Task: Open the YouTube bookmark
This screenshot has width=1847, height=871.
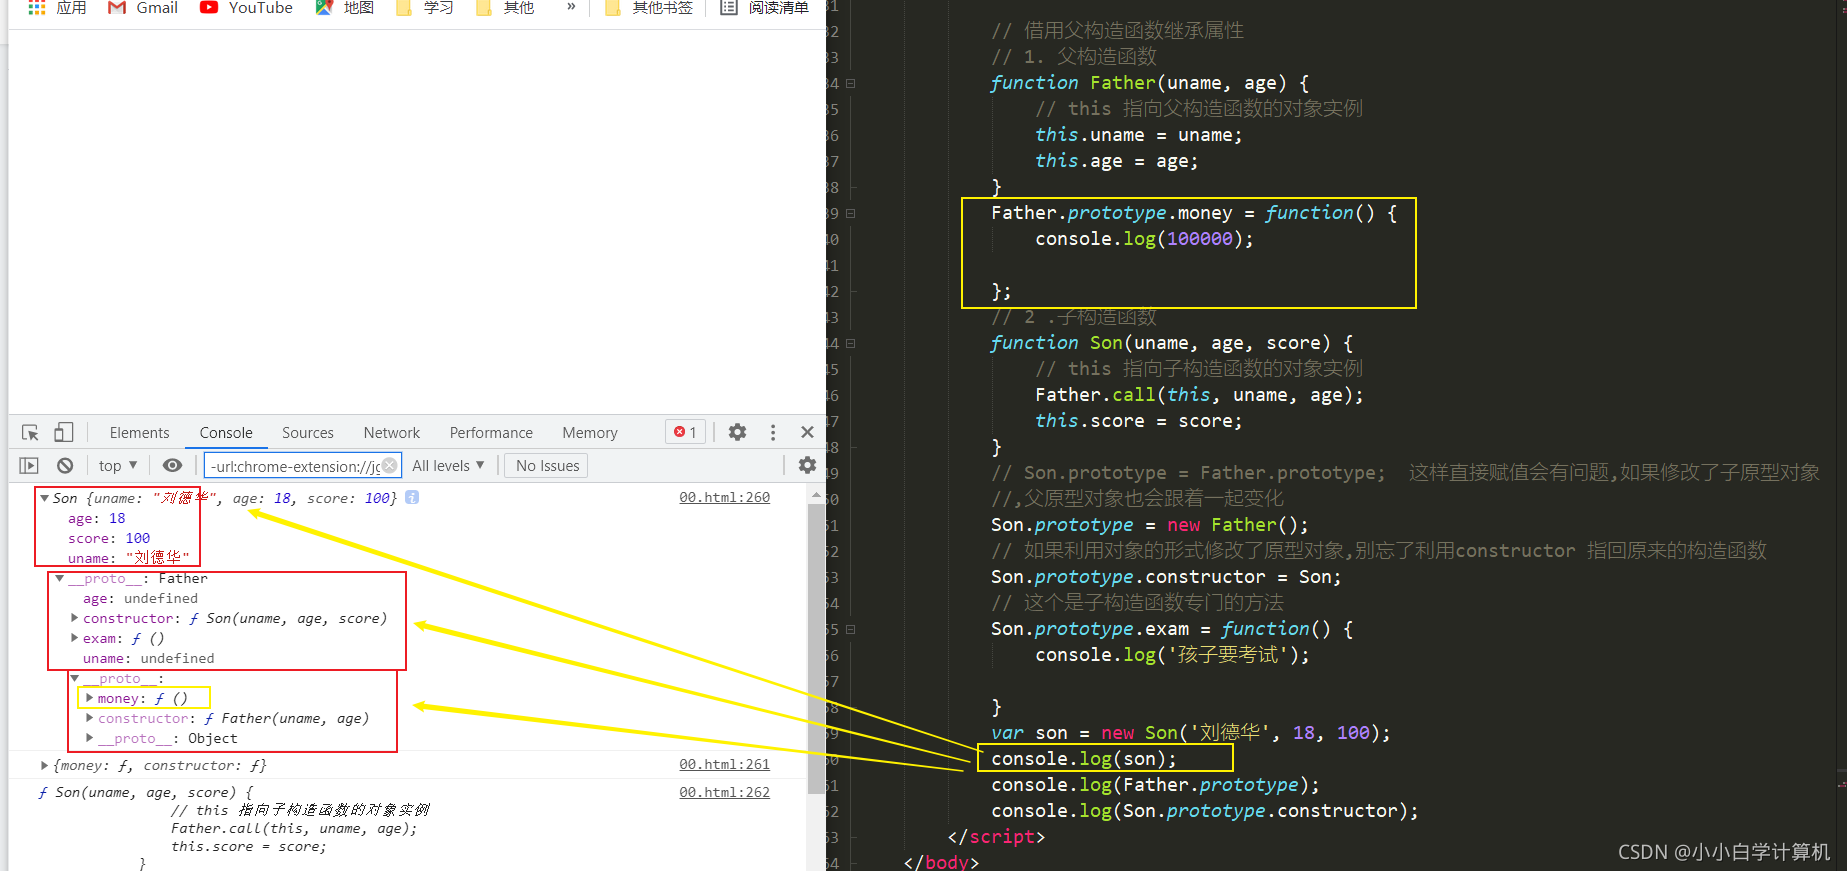Action: [246, 7]
